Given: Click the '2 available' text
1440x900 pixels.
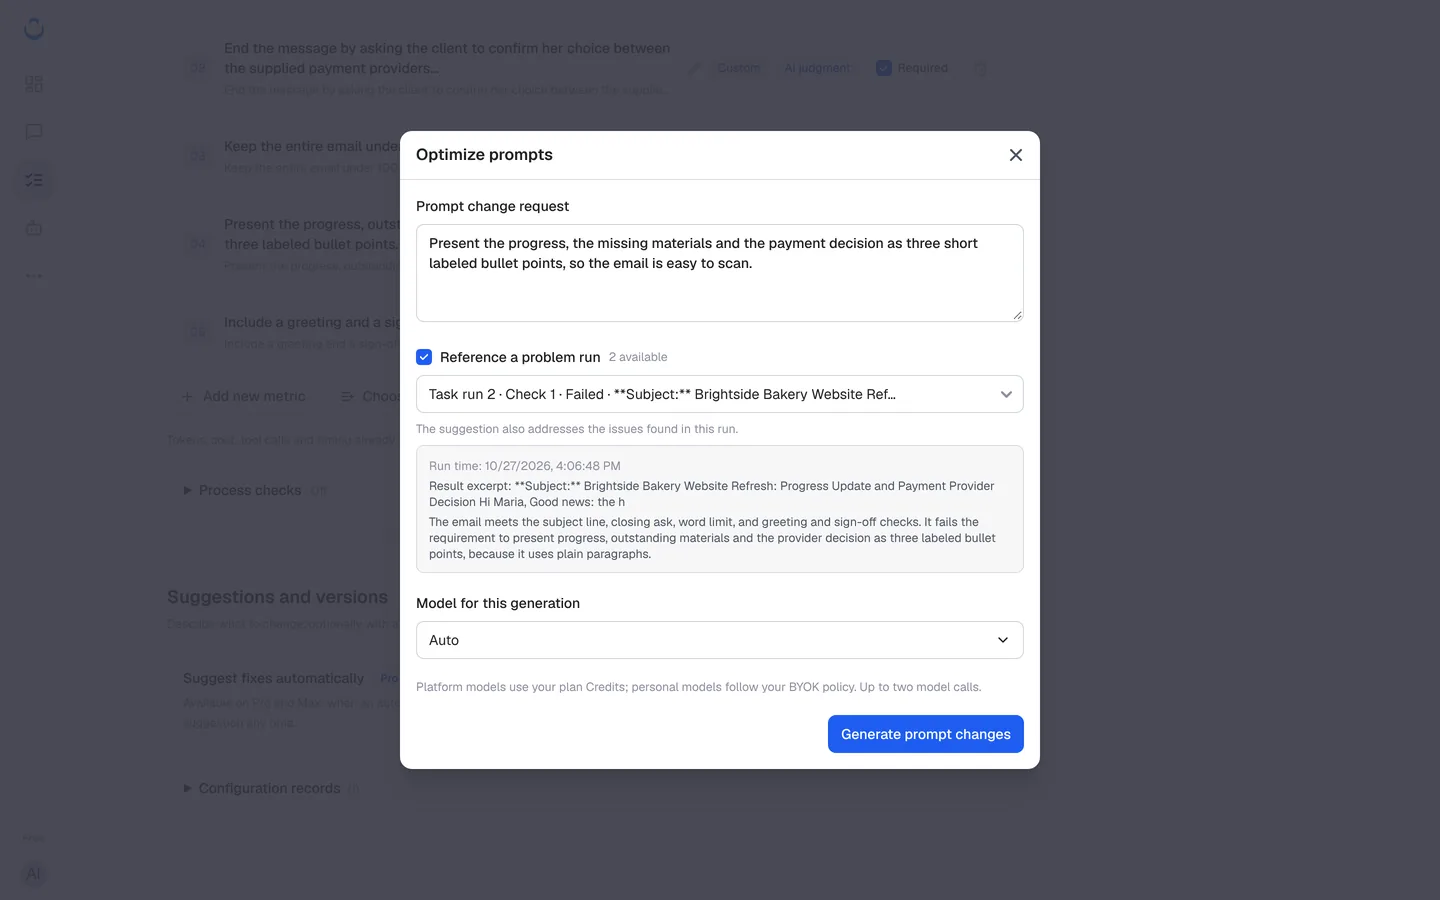Looking at the screenshot, I should point(638,357).
